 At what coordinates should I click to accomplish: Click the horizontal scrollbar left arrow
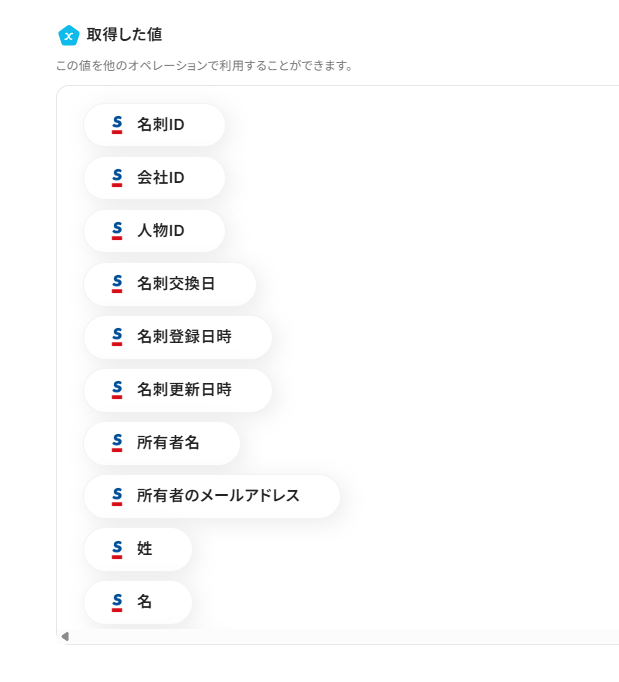tap(65, 636)
